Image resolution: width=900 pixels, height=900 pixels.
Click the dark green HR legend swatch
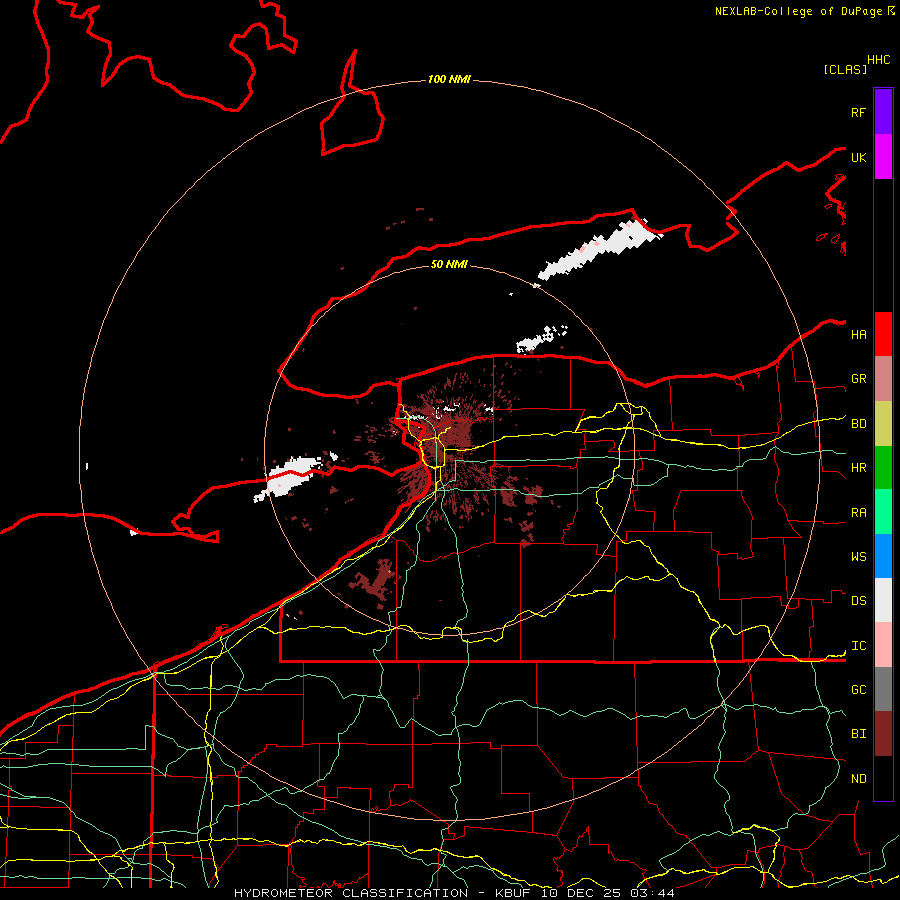click(x=883, y=468)
